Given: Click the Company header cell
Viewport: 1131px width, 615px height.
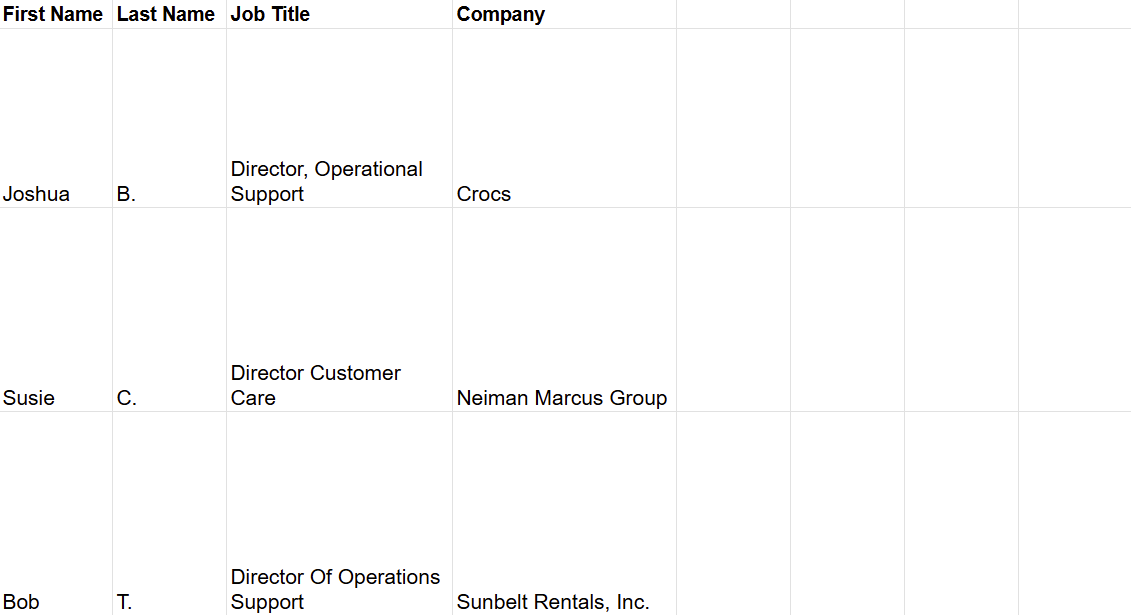Looking at the screenshot, I should pos(565,14).
